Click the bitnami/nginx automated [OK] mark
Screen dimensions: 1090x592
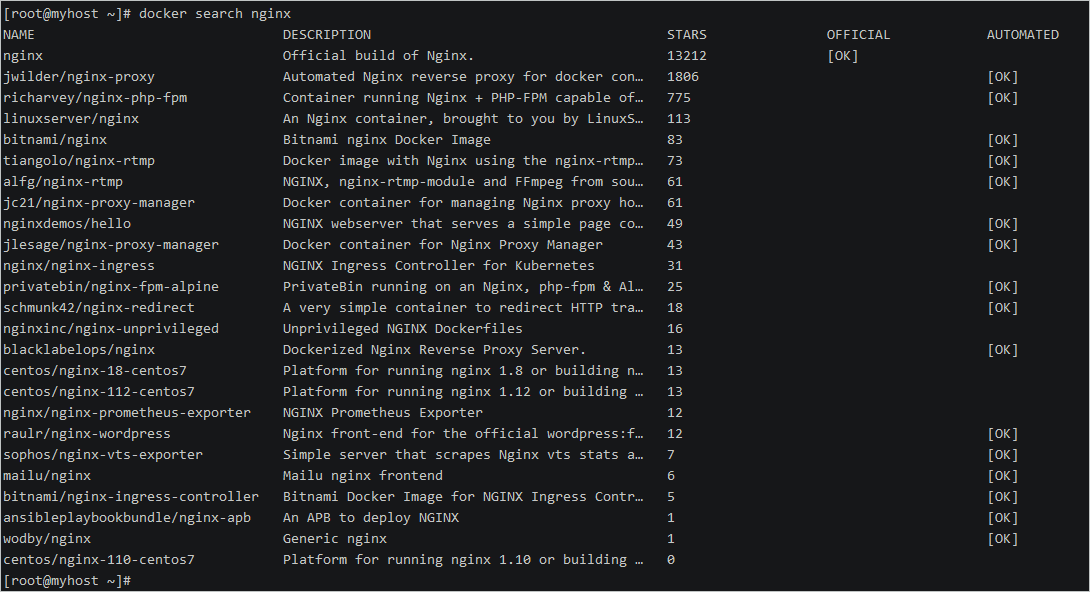coord(1002,140)
